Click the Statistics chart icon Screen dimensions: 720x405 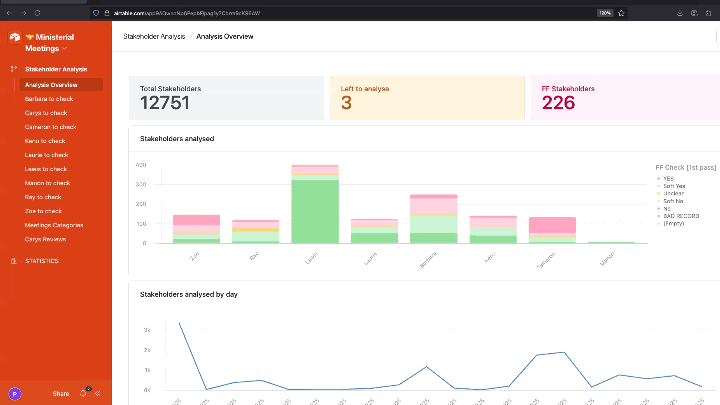click(14, 261)
